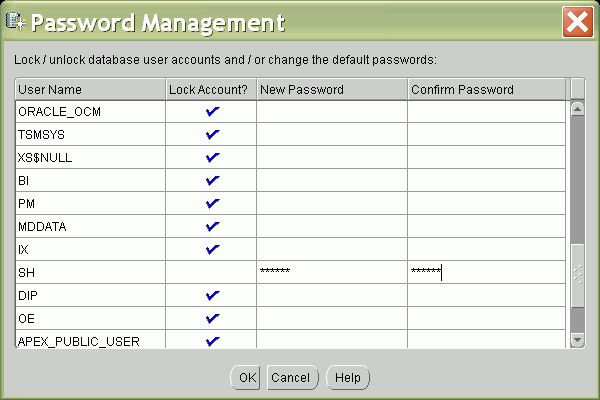Check the Lock Account cell for SH

[211, 272]
